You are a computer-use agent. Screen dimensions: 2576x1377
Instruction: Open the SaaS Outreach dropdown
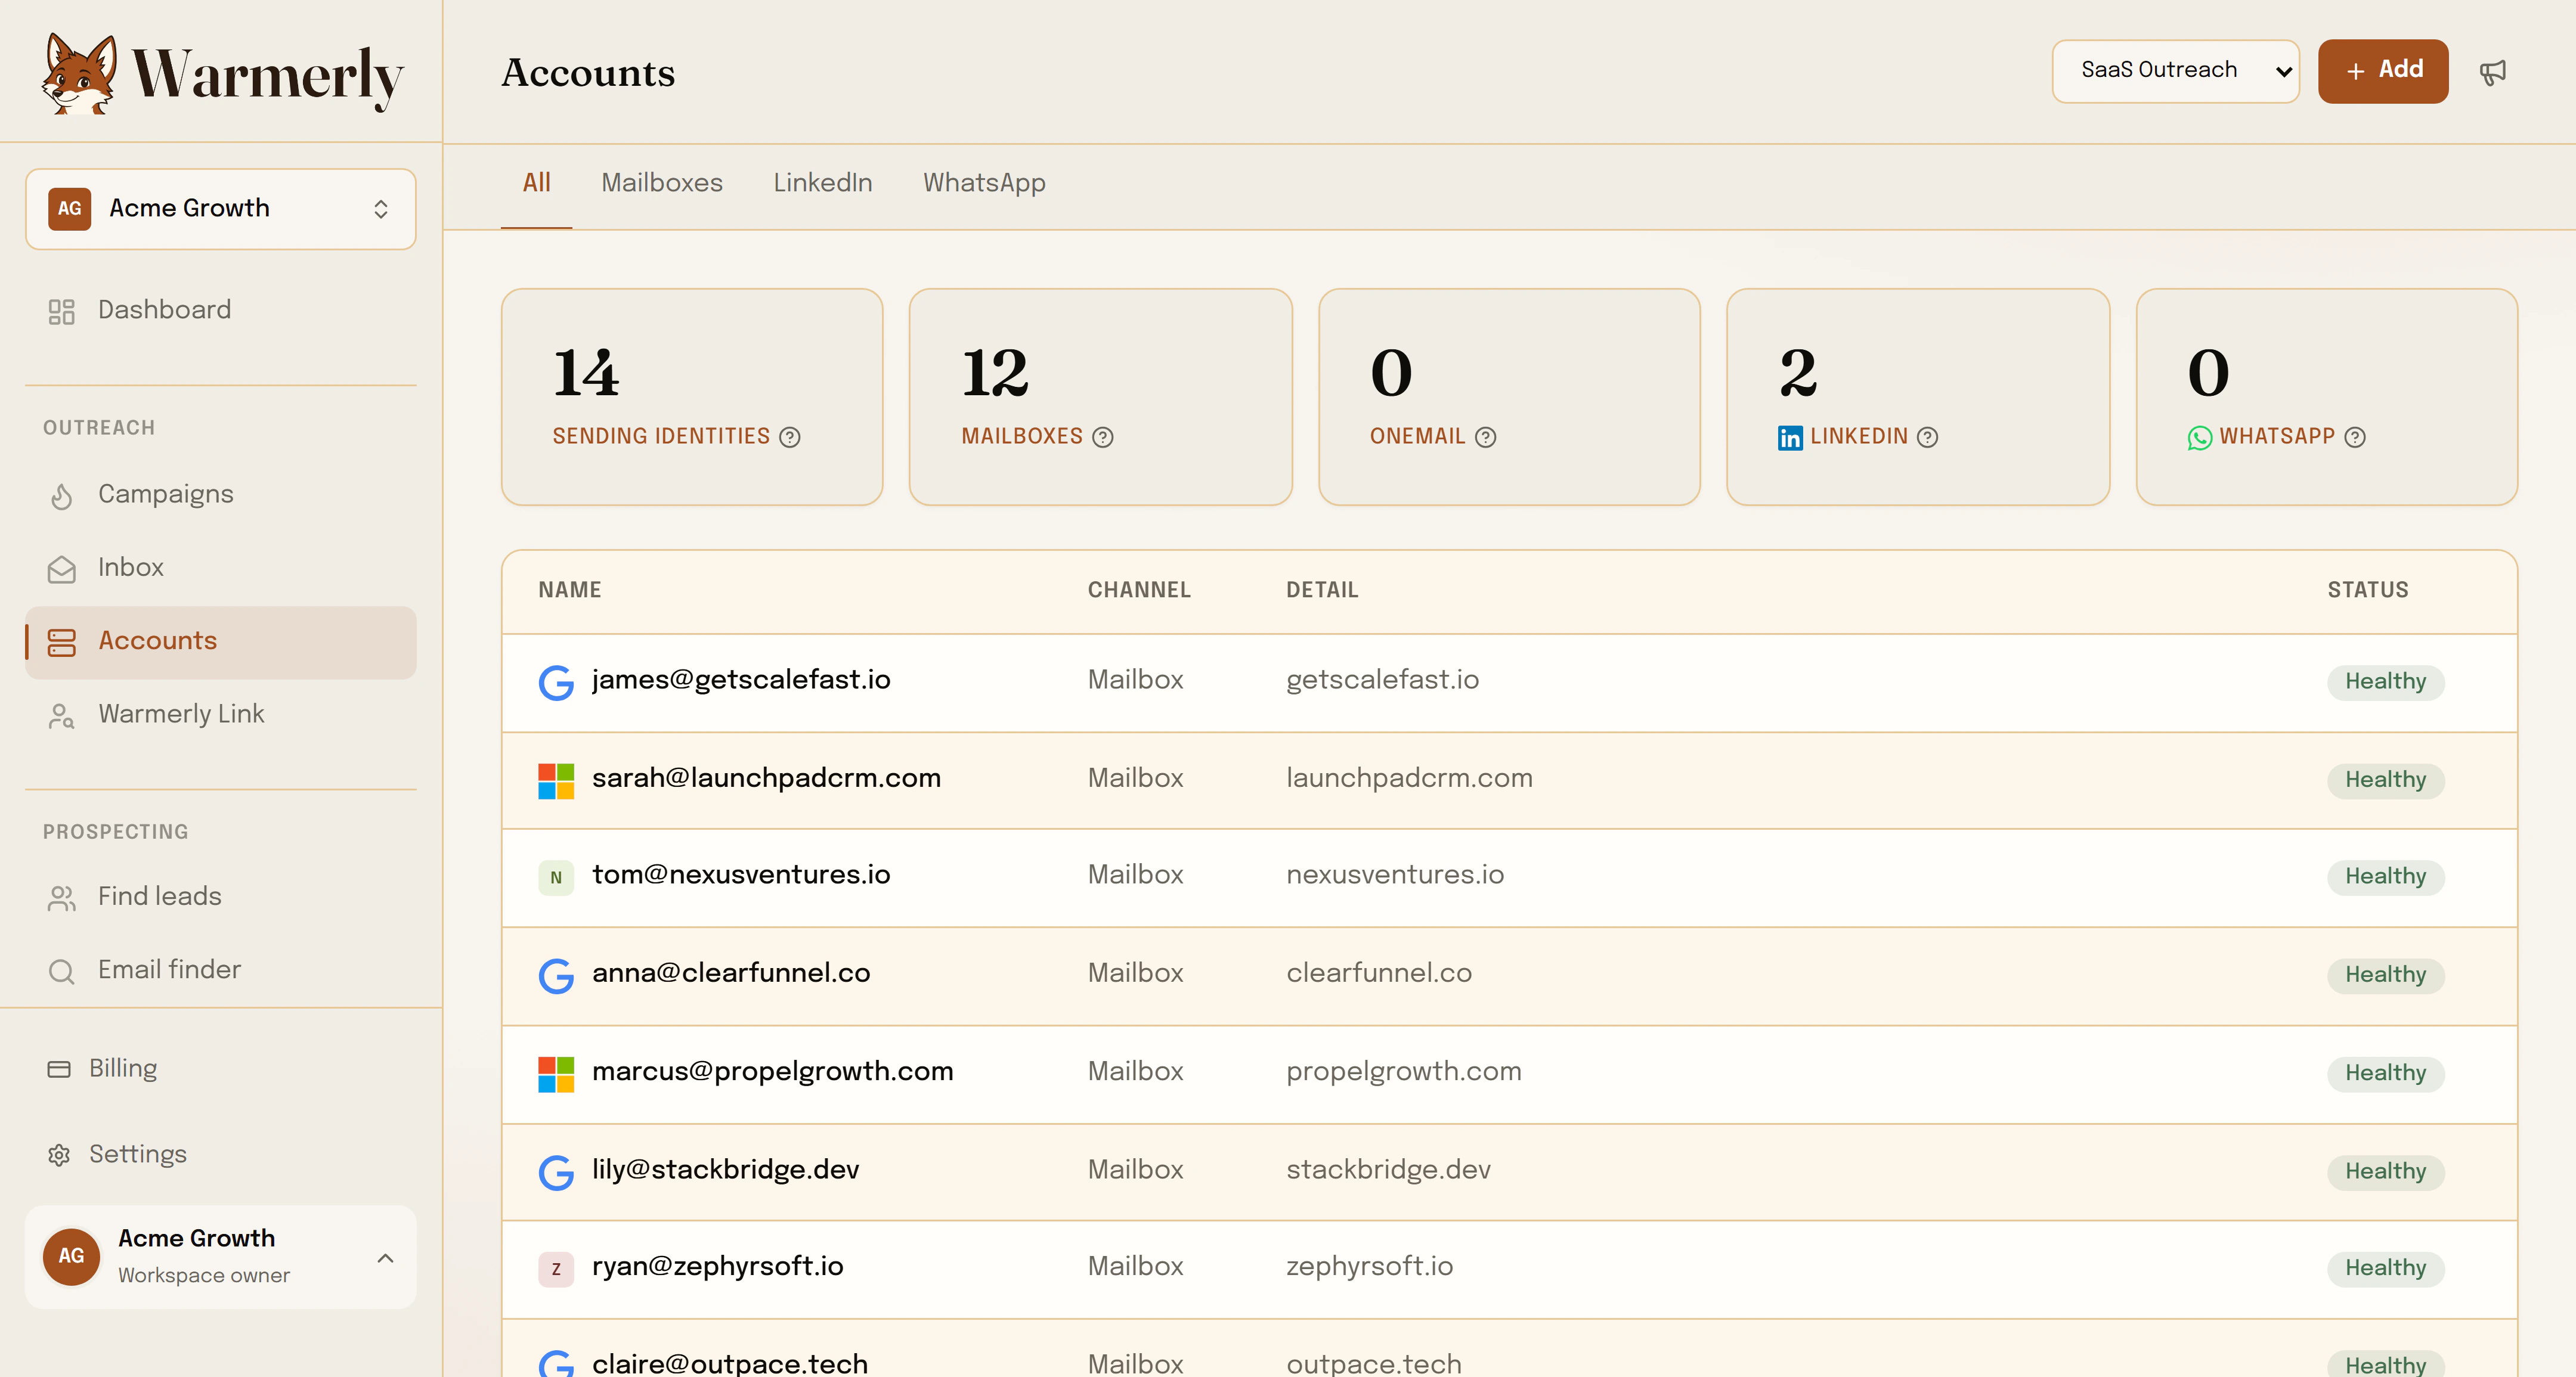[2175, 71]
